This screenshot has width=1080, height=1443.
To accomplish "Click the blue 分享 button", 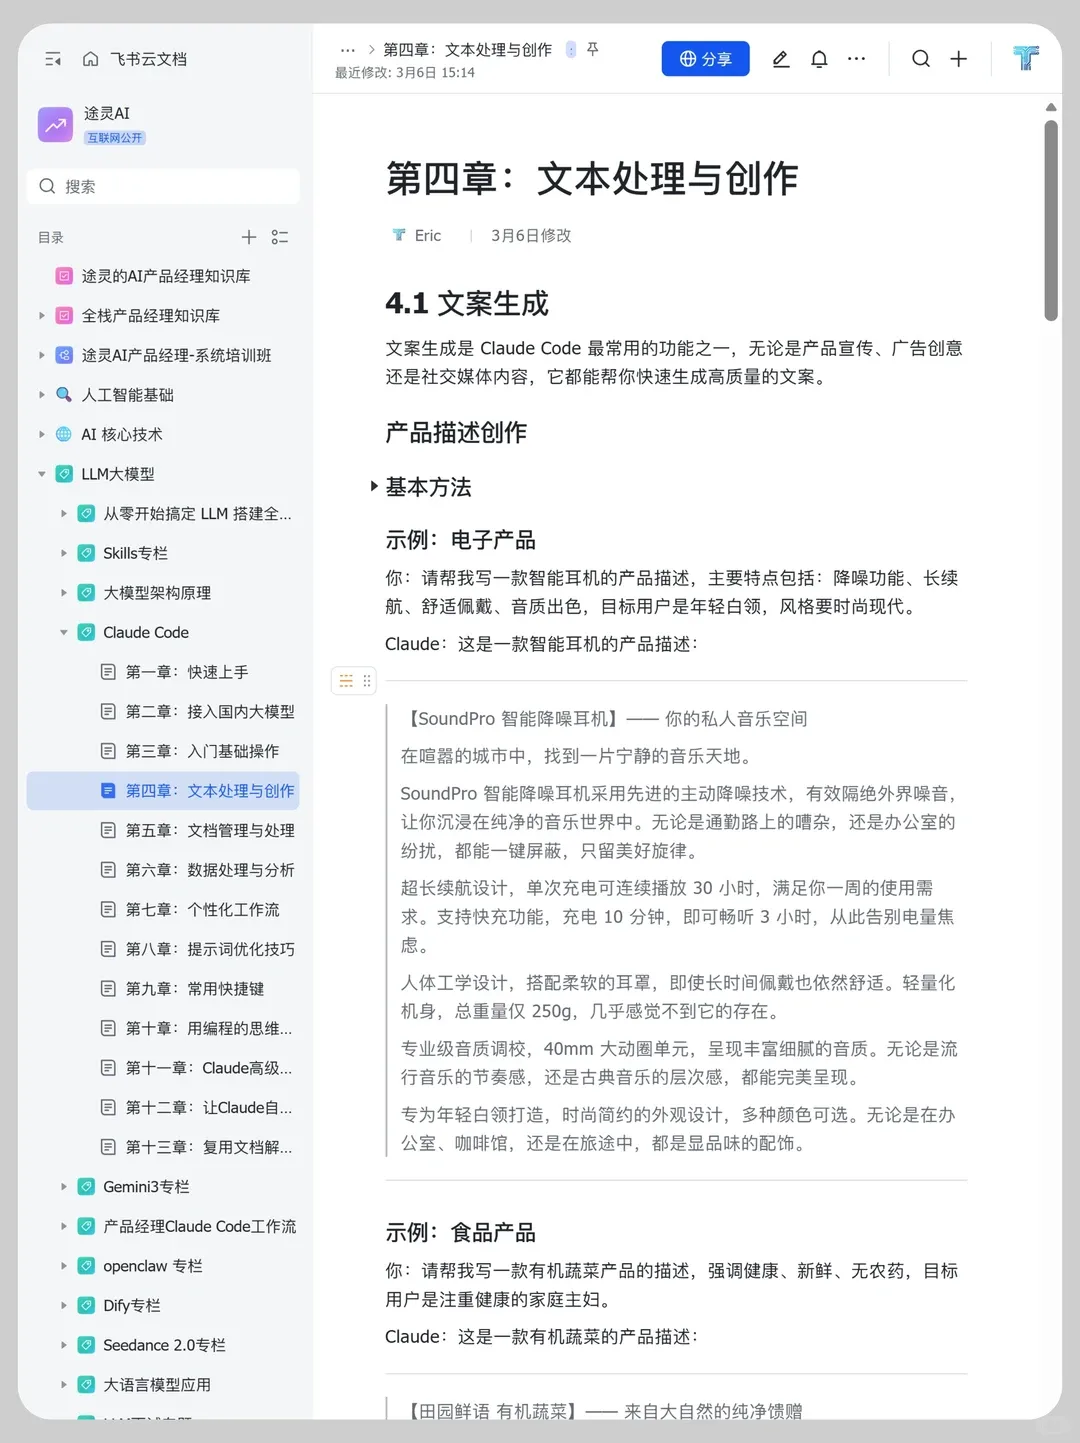I will [x=705, y=59].
